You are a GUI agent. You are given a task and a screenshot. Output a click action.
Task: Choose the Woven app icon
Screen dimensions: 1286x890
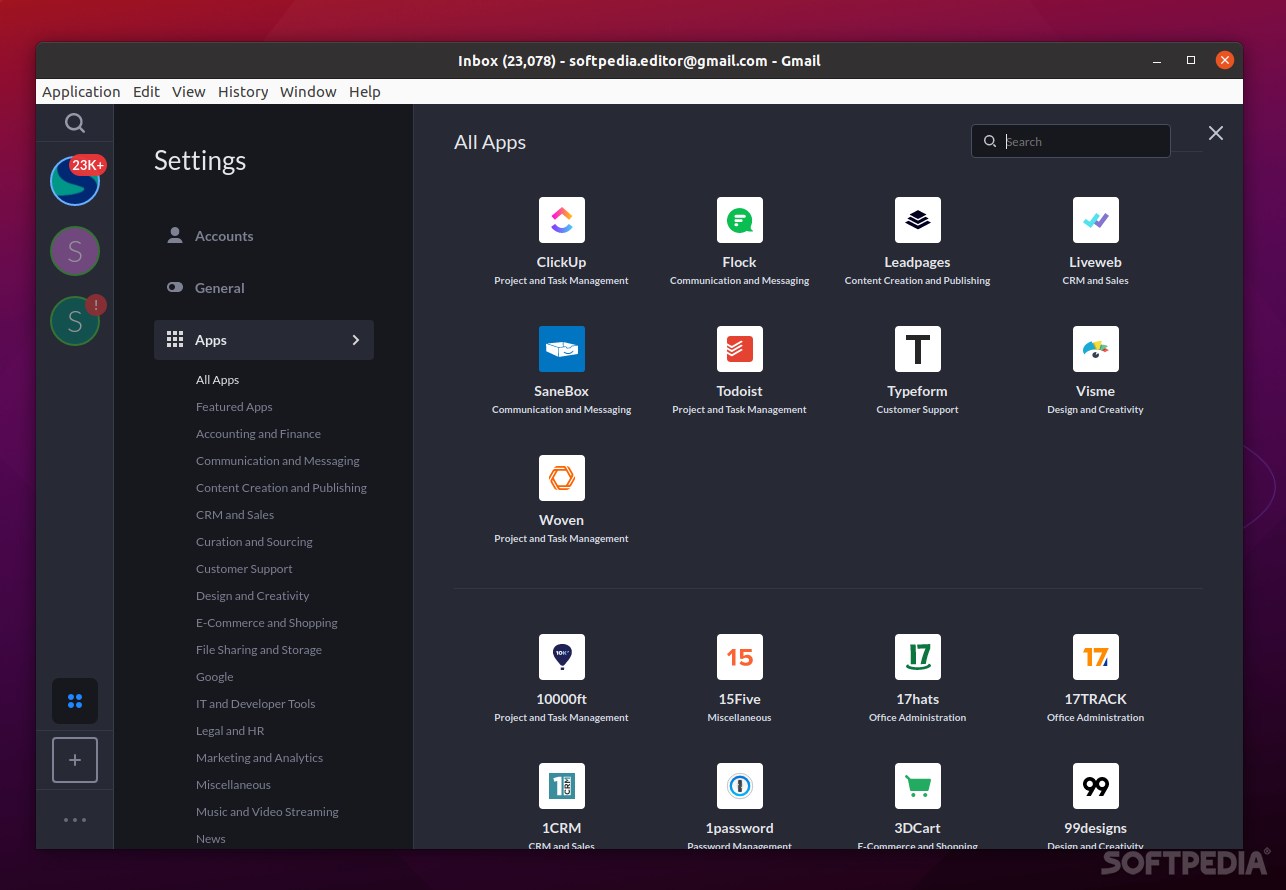coord(562,478)
